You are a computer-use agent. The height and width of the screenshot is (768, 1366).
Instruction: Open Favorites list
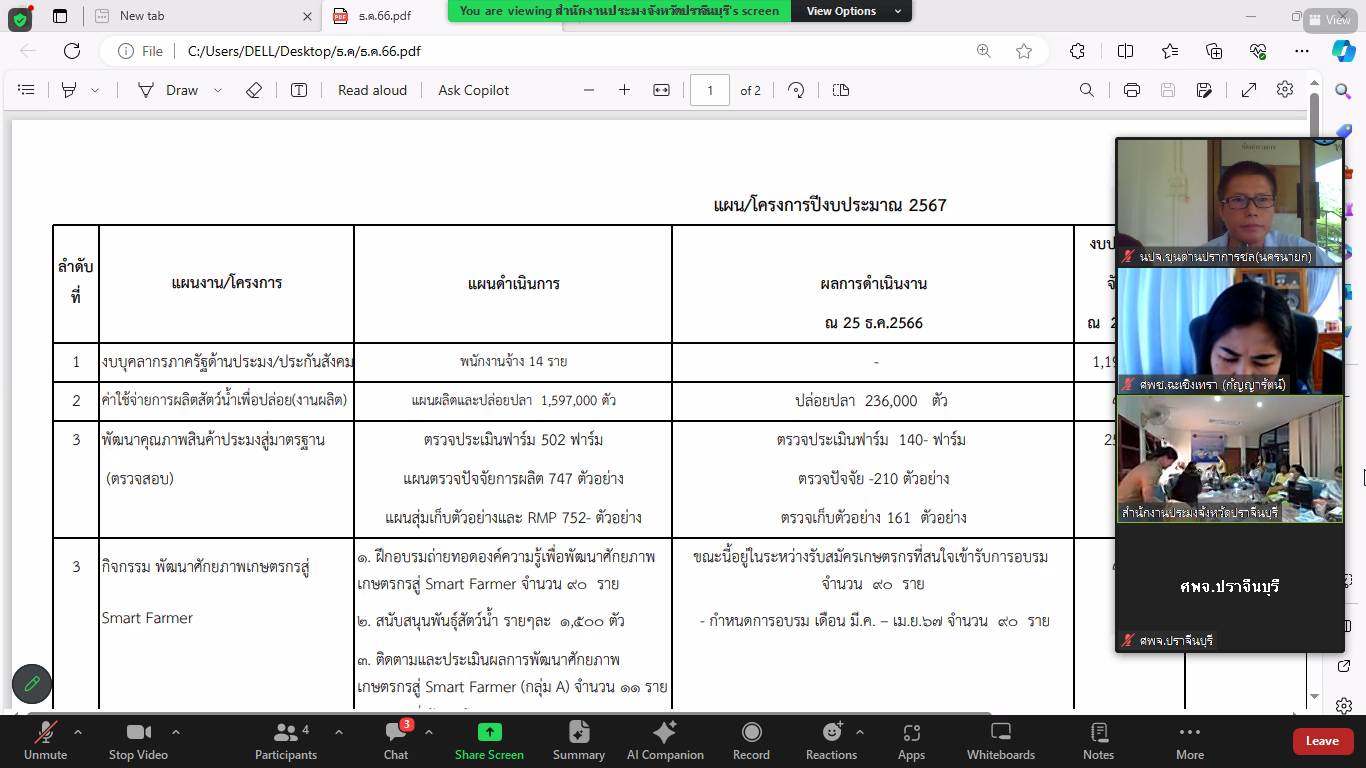(x=1170, y=51)
